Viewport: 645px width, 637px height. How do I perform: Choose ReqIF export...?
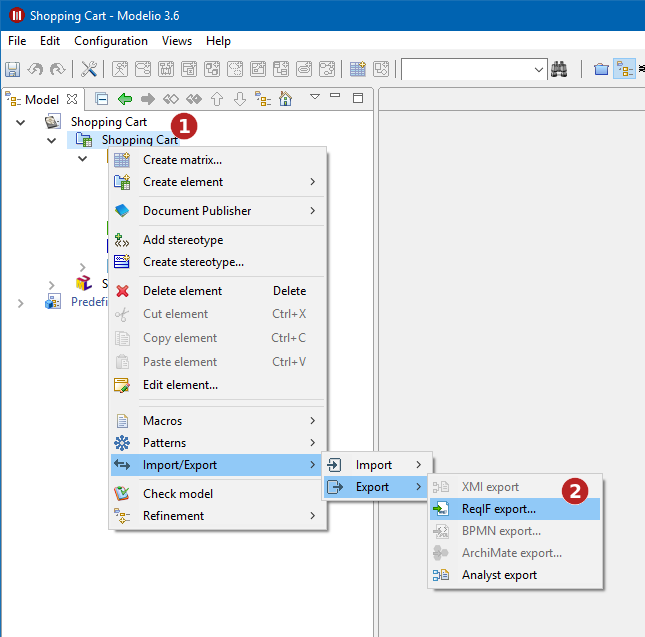click(515, 509)
